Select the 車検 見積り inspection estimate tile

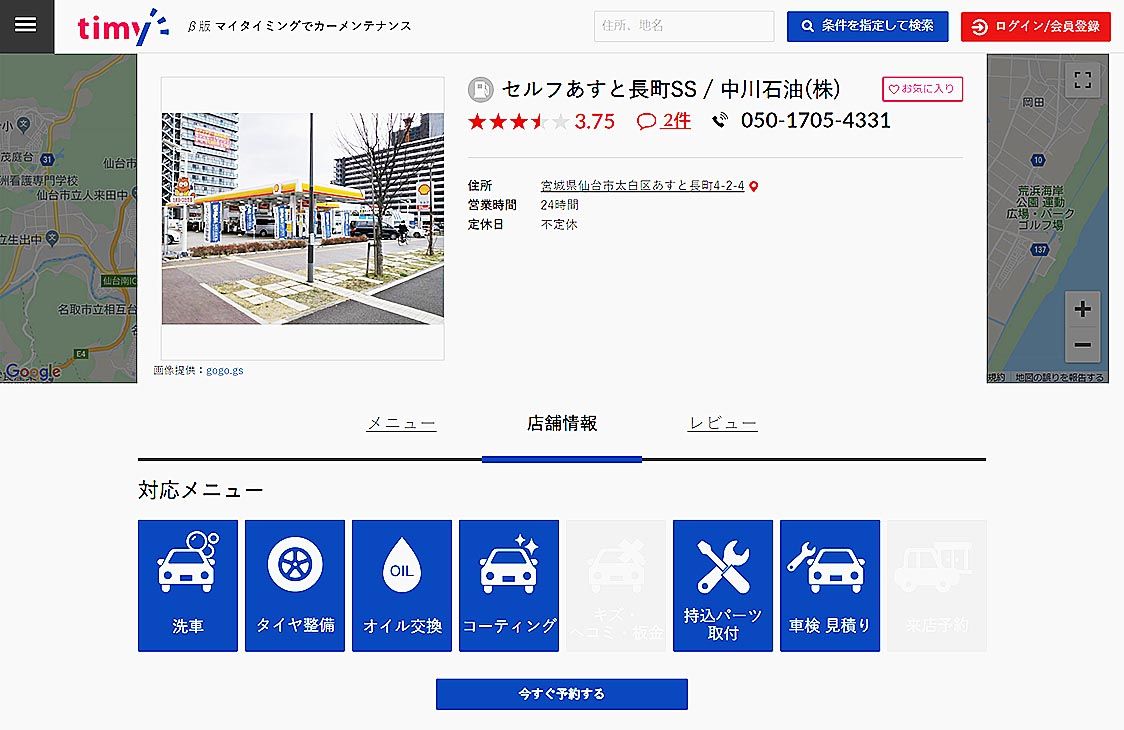coord(830,585)
